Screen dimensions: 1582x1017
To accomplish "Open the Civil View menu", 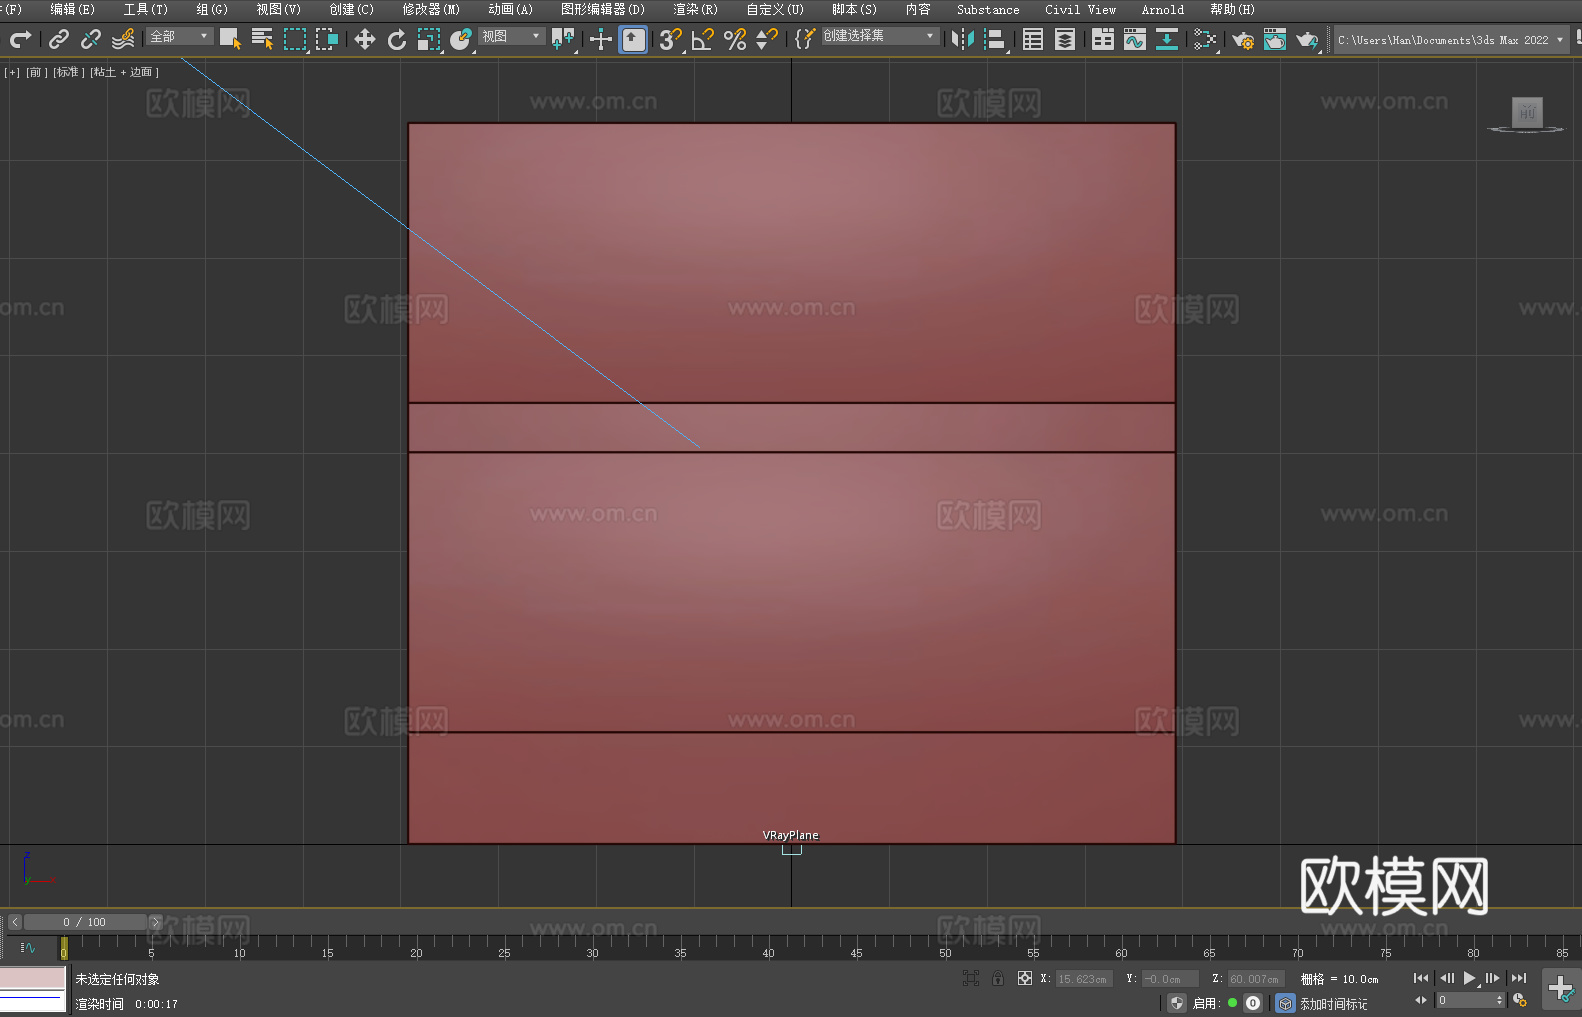I will [1080, 9].
